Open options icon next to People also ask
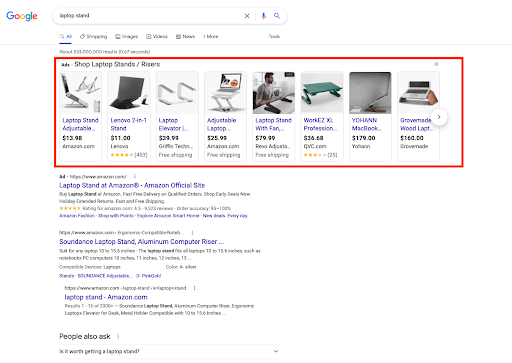The width and height of the screenshot is (512, 363). [x=118, y=336]
